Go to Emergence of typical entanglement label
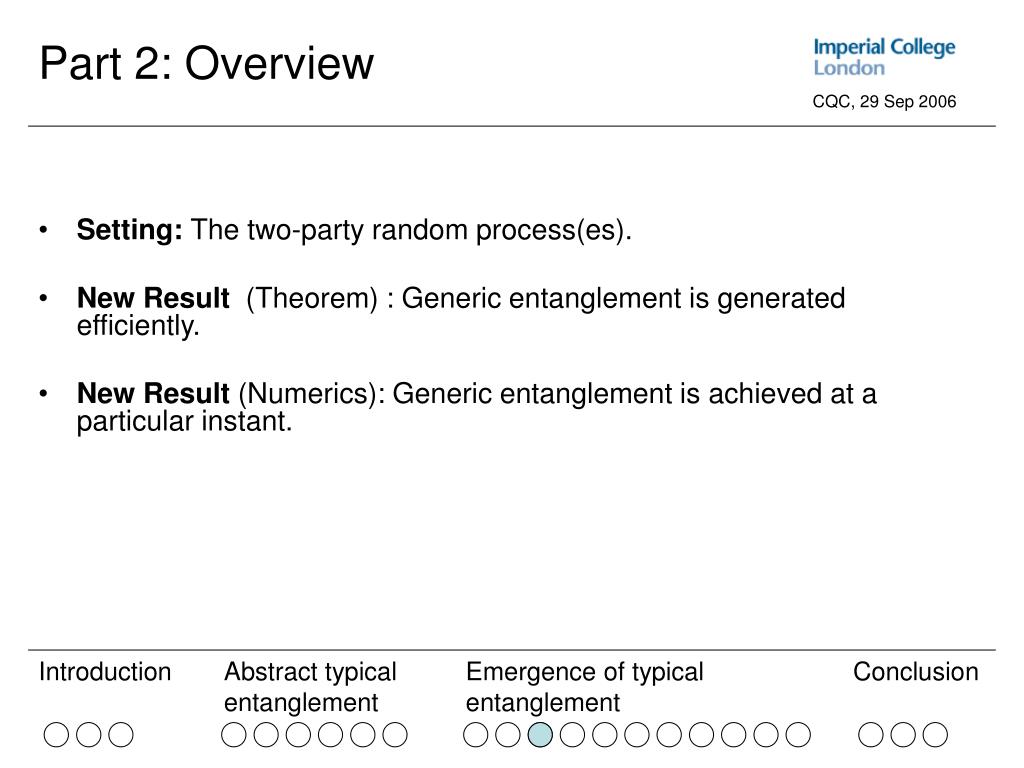1024x768 pixels. 584,687
